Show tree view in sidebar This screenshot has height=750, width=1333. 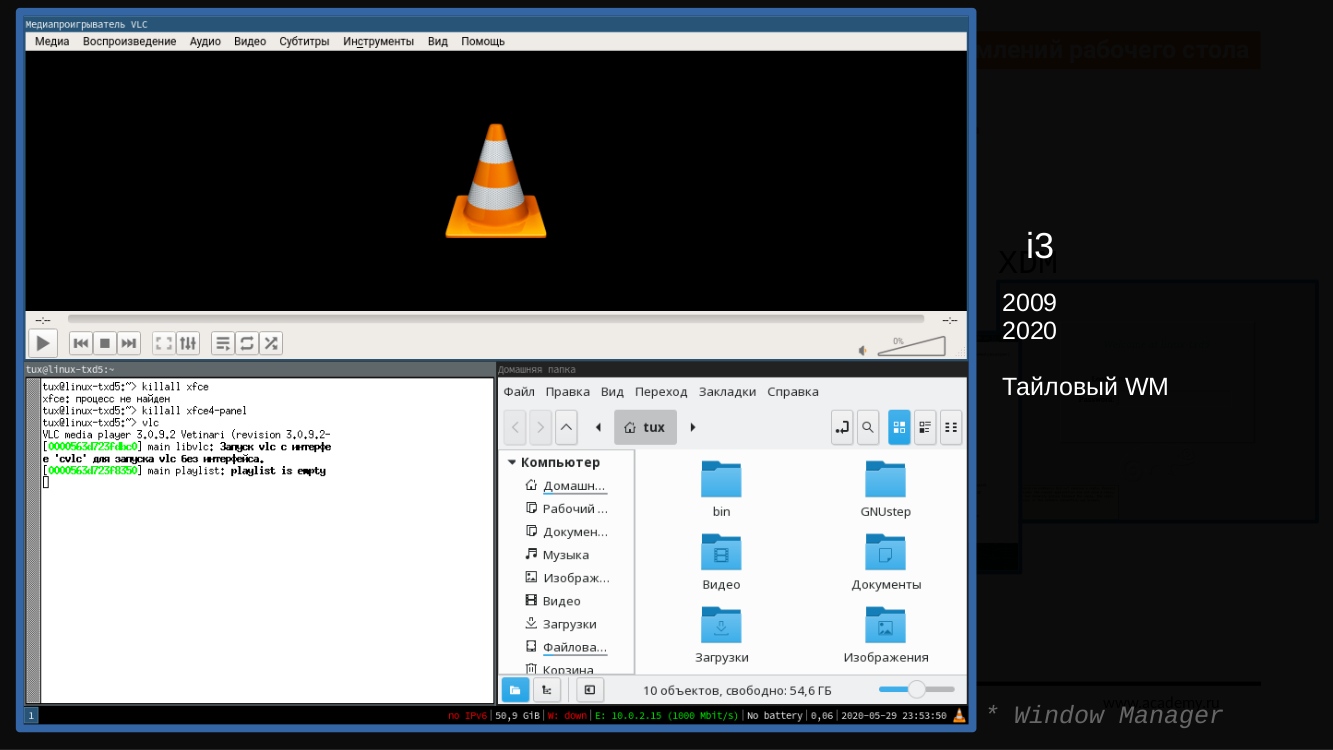point(547,690)
